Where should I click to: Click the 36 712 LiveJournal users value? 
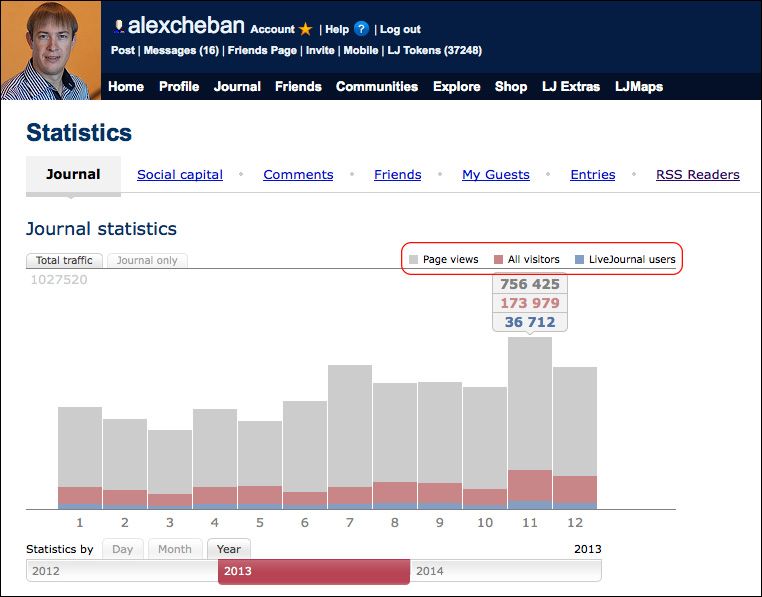click(x=530, y=322)
